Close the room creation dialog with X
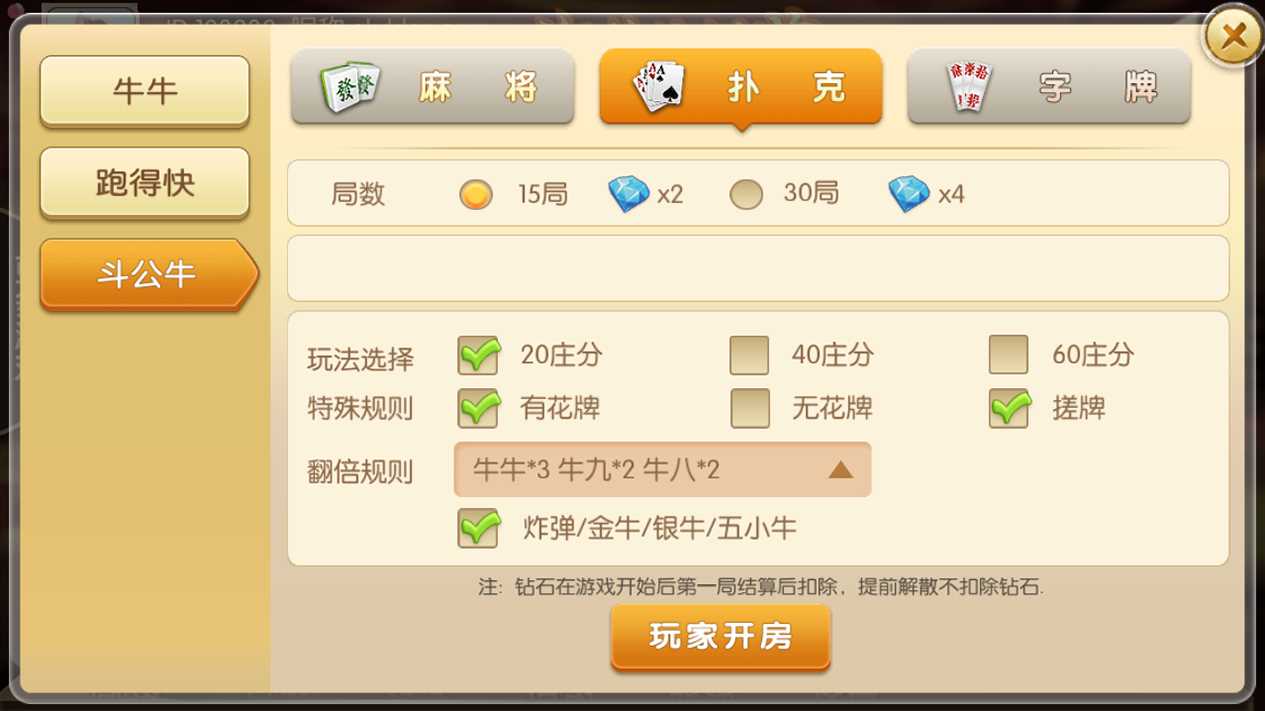The image size is (1265, 711). [1233, 38]
